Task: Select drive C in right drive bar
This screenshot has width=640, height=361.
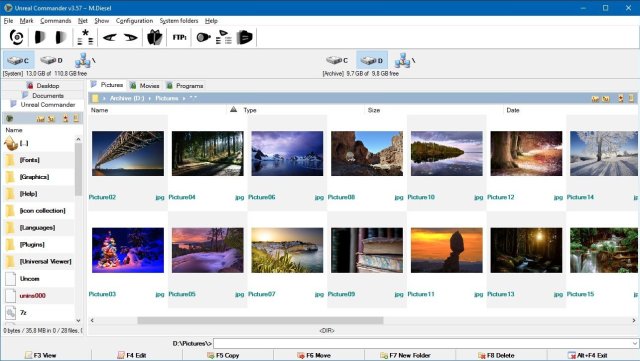Action: 337,60
